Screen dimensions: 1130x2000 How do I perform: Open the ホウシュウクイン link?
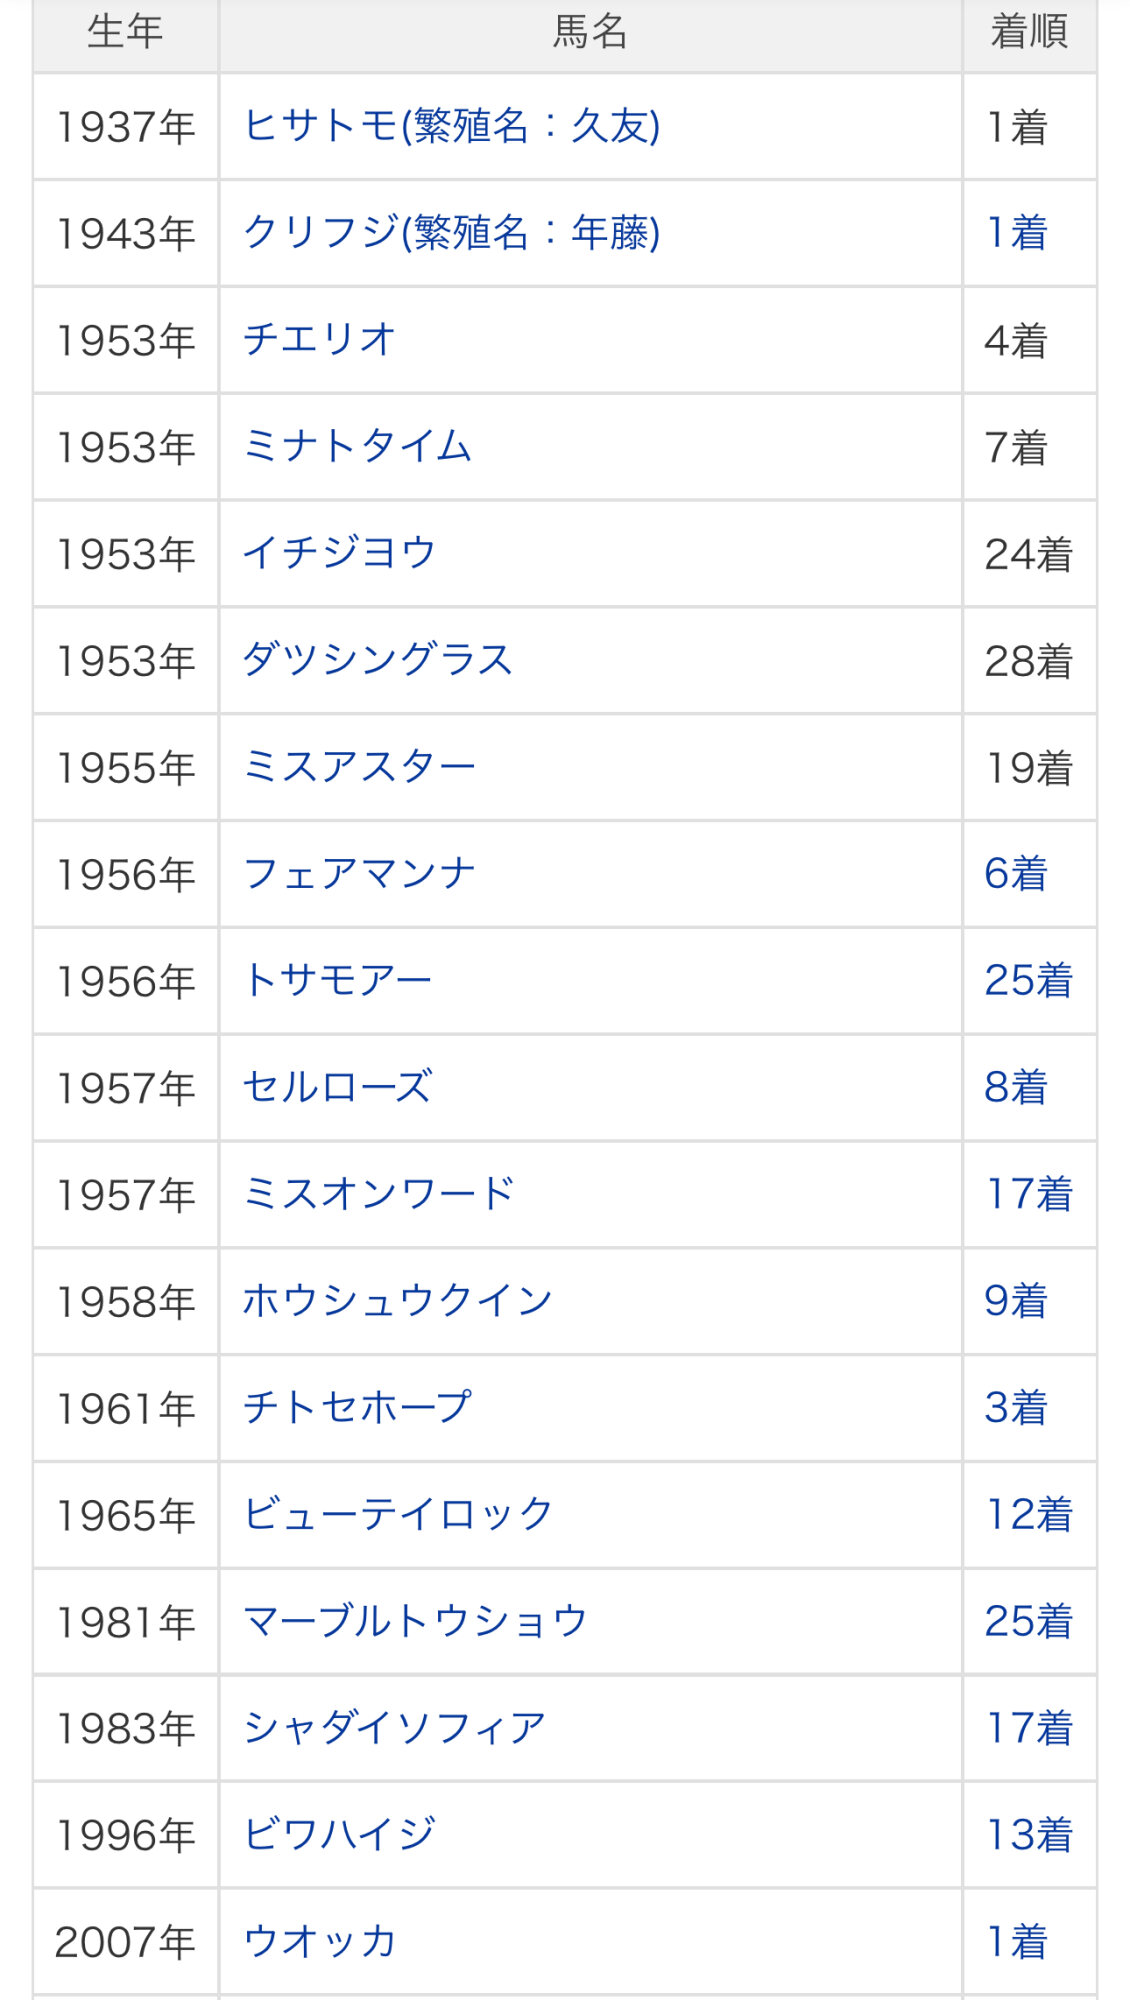pyautogui.click(x=398, y=1301)
